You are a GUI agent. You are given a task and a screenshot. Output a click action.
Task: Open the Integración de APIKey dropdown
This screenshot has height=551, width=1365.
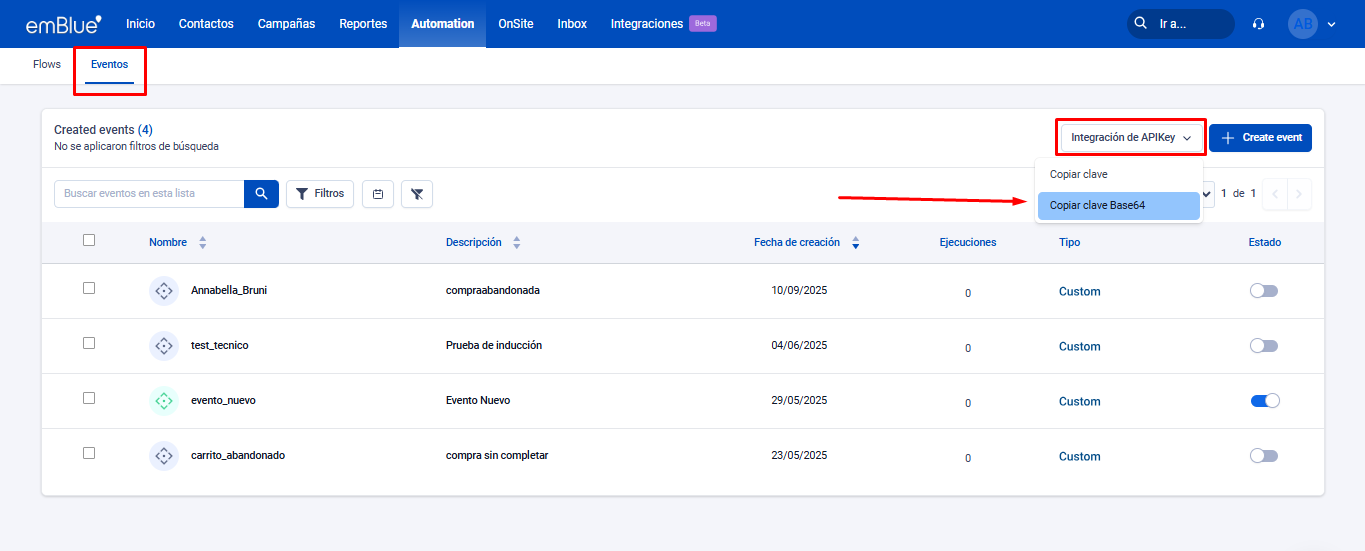pos(1131,138)
